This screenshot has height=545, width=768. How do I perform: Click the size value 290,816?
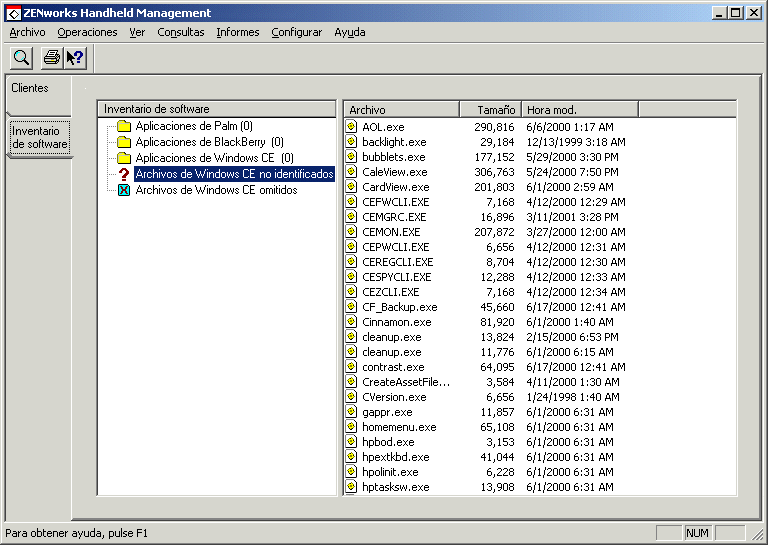[x=494, y=127]
